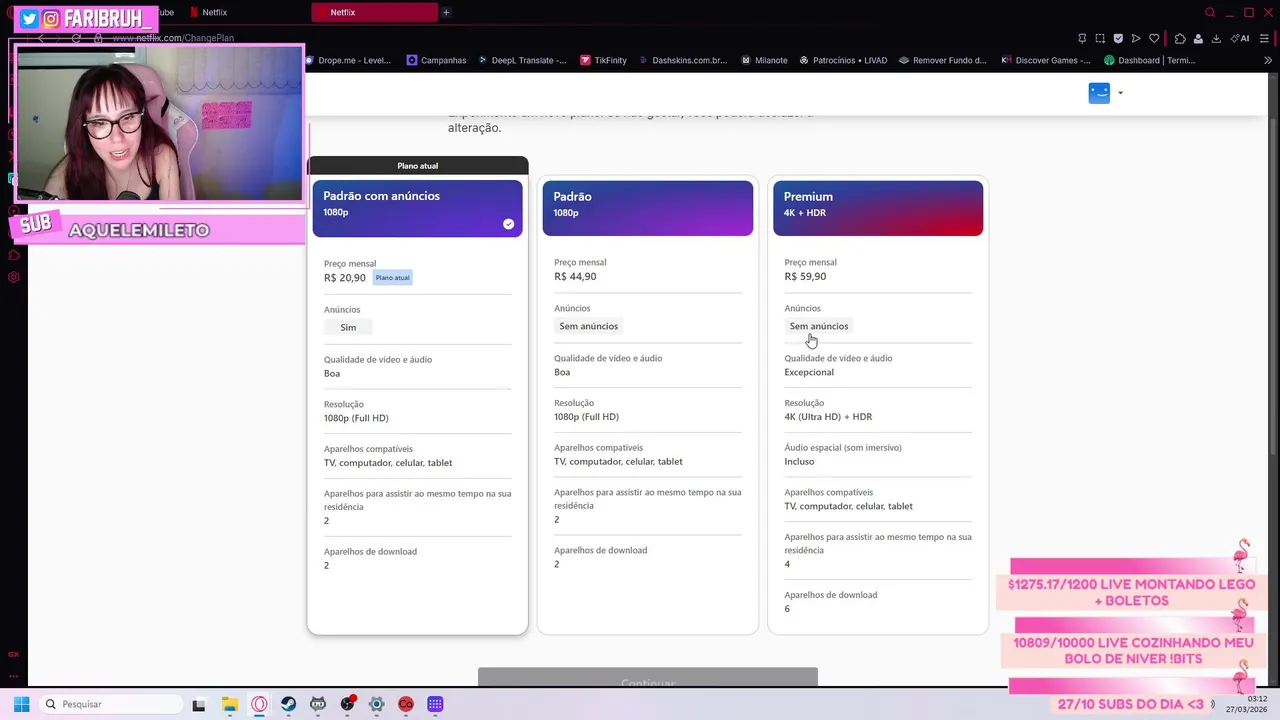The height and width of the screenshot is (720, 1280).
Task: Click the Excepcional quality value
Action: point(809,372)
